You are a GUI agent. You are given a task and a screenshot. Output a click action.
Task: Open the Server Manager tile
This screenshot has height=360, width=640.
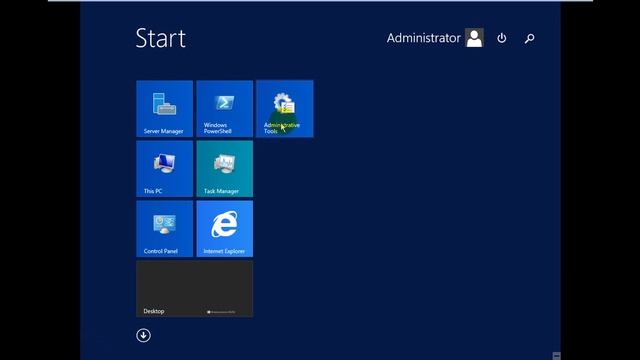164,109
